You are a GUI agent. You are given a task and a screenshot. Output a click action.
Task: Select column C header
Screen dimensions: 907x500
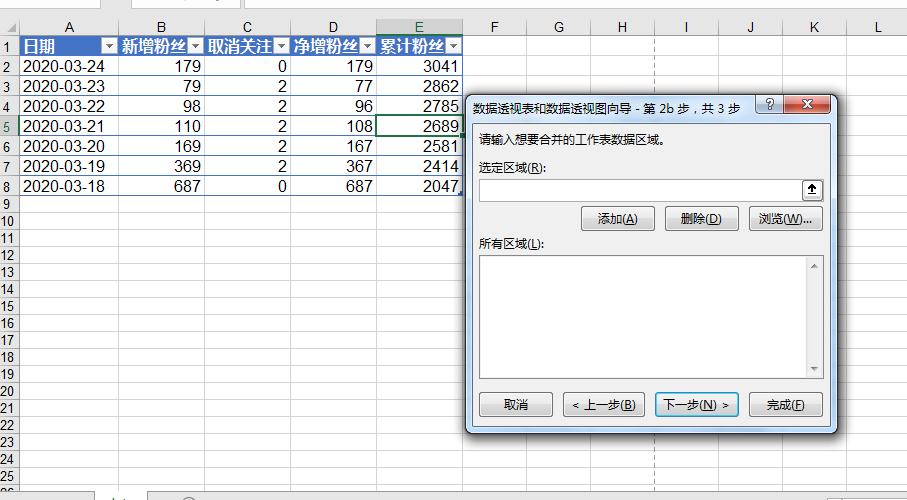248,27
